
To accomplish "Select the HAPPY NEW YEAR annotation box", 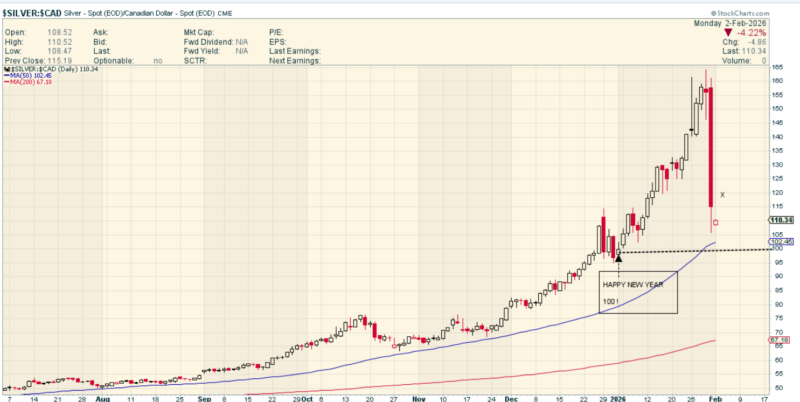I will click(637, 292).
